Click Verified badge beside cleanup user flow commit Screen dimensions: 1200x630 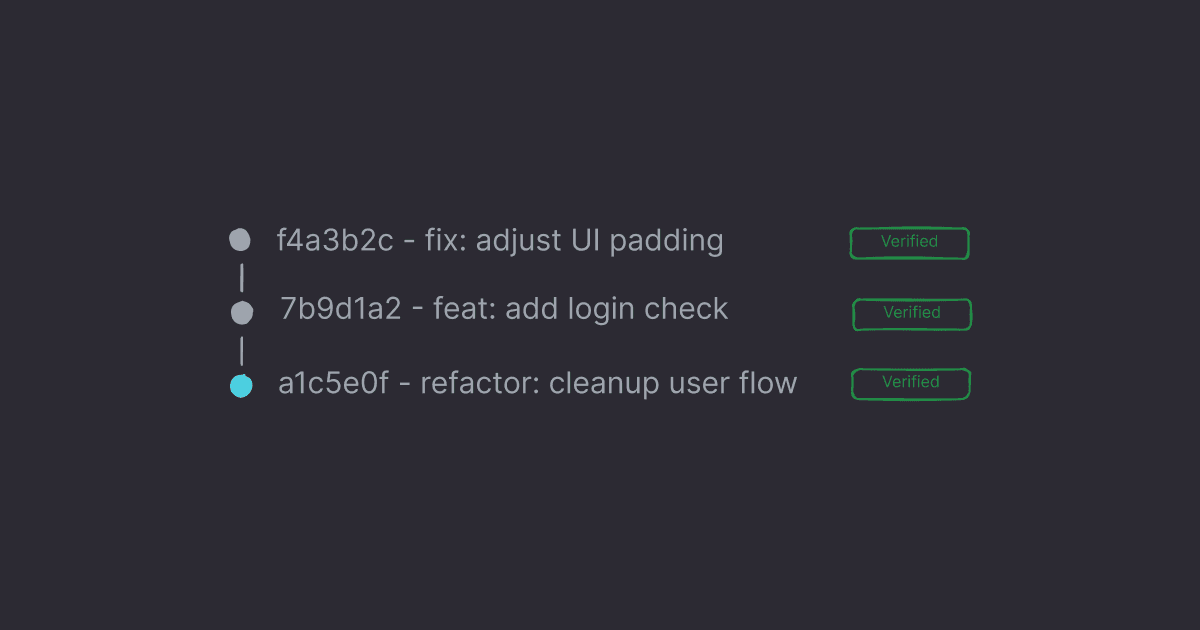[x=910, y=384]
